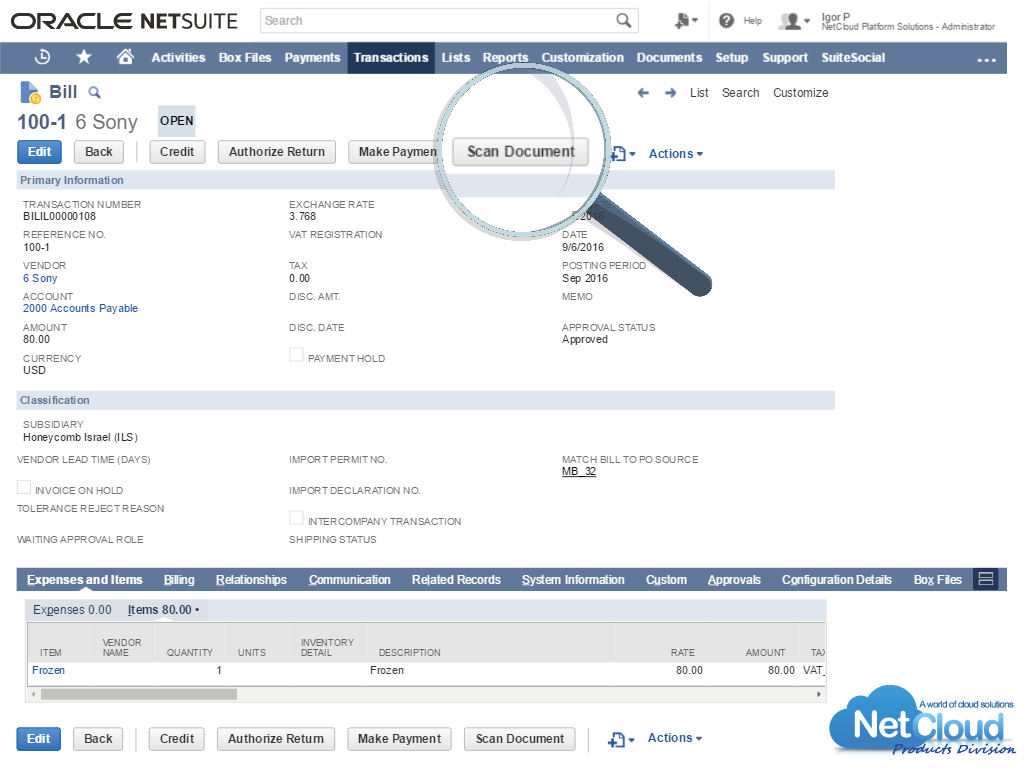Viewport: 1024px width, 768px height.
Task: Switch to the Custom tab
Action: click(666, 580)
